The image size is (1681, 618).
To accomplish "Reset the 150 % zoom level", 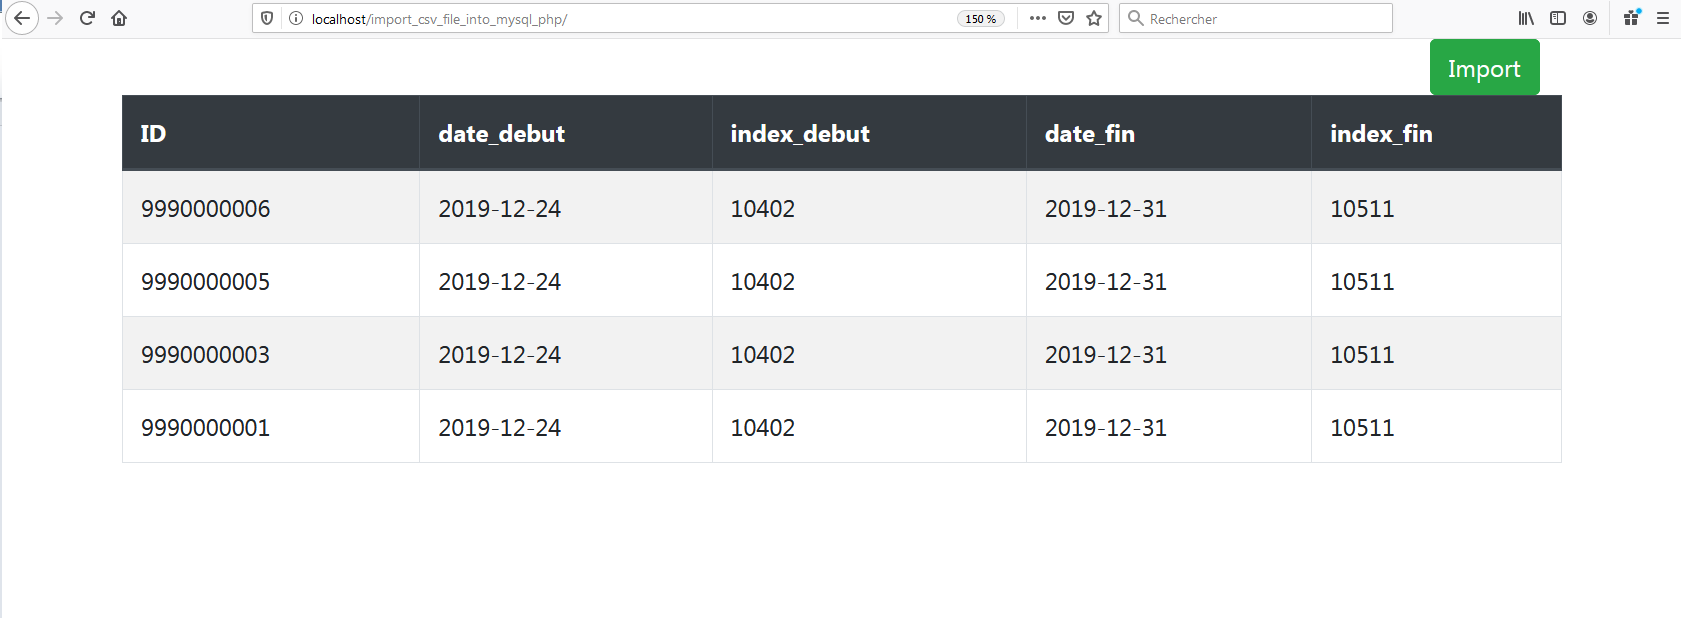I will pyautogui.click(x=980, y=19).
